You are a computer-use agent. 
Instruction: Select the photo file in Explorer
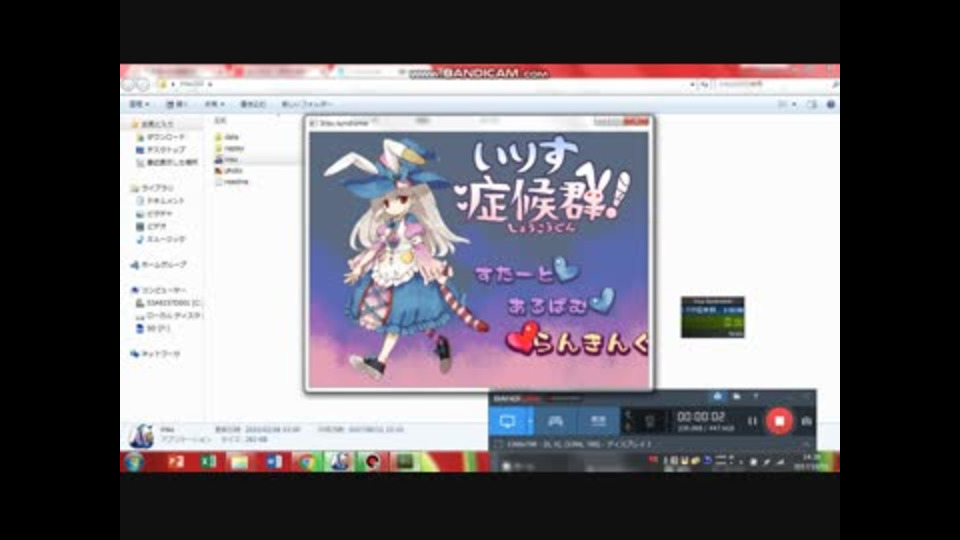point(229,170)
